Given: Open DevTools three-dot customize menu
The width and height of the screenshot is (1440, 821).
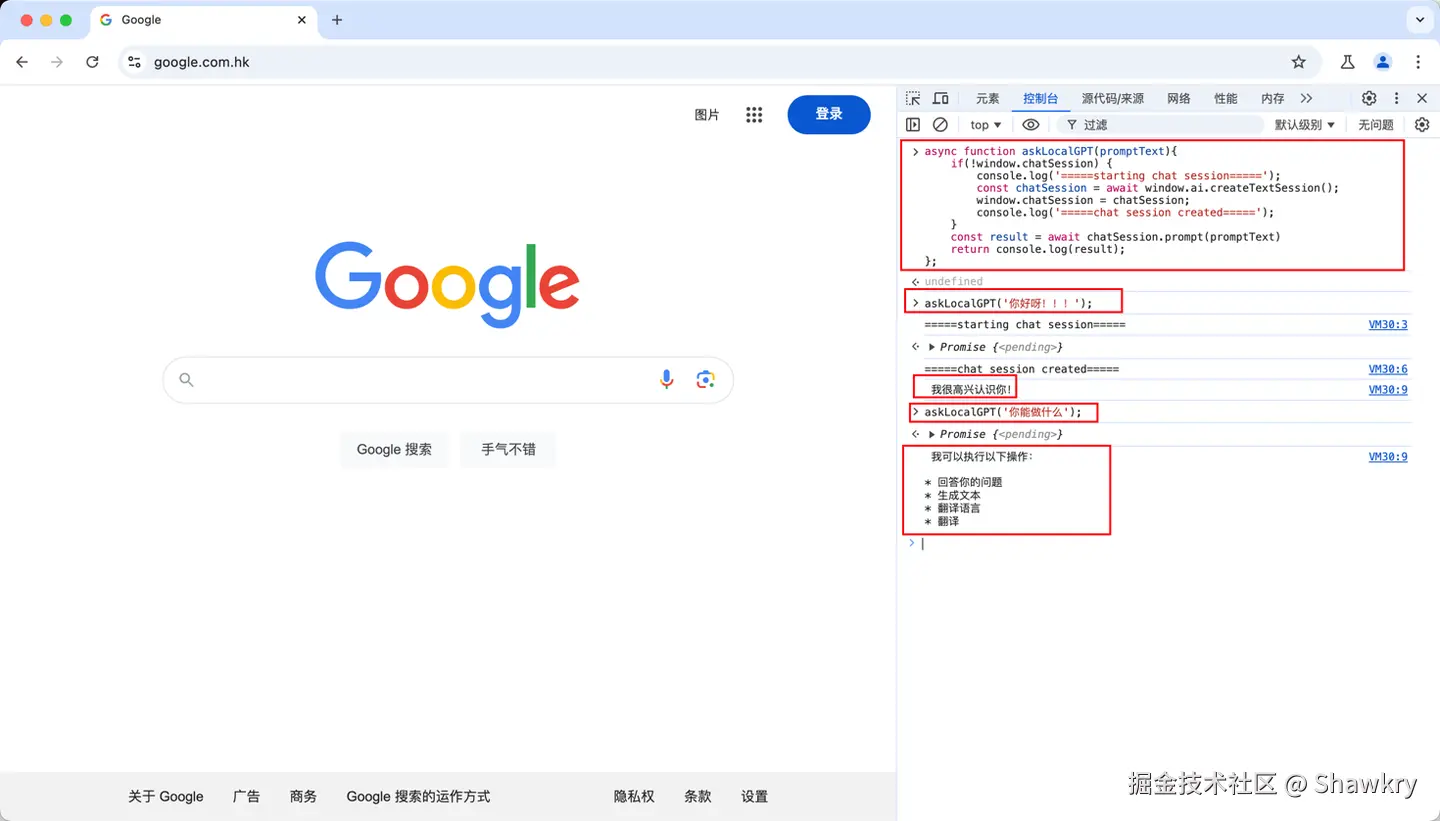Looking at the screenshot, I should 1397,98.
